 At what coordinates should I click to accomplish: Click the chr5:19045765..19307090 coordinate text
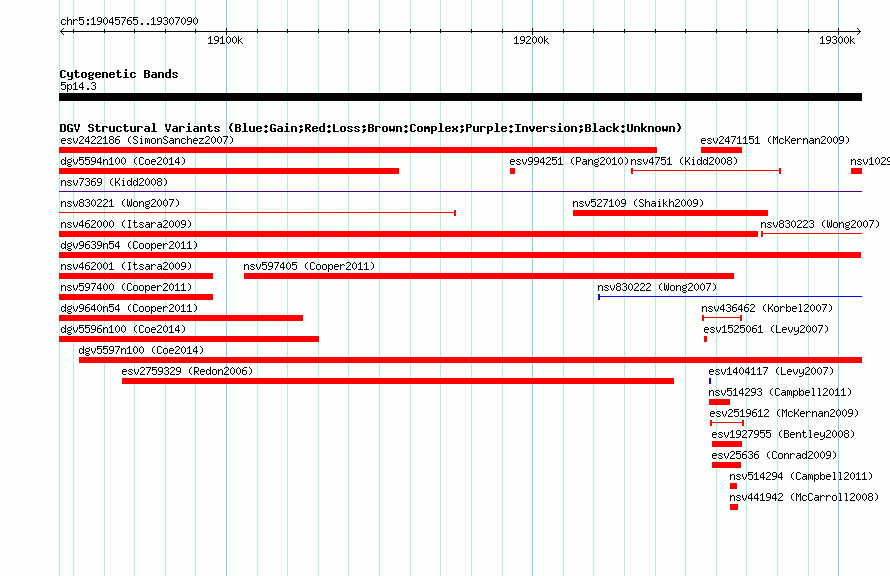(x=129, y=21)
